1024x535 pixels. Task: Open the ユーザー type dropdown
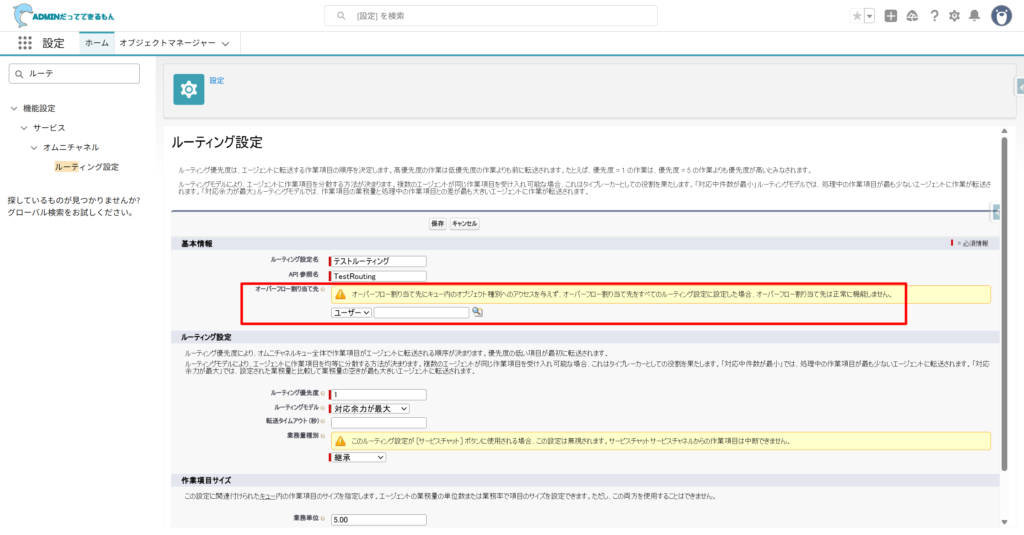(x=351, y=312)
